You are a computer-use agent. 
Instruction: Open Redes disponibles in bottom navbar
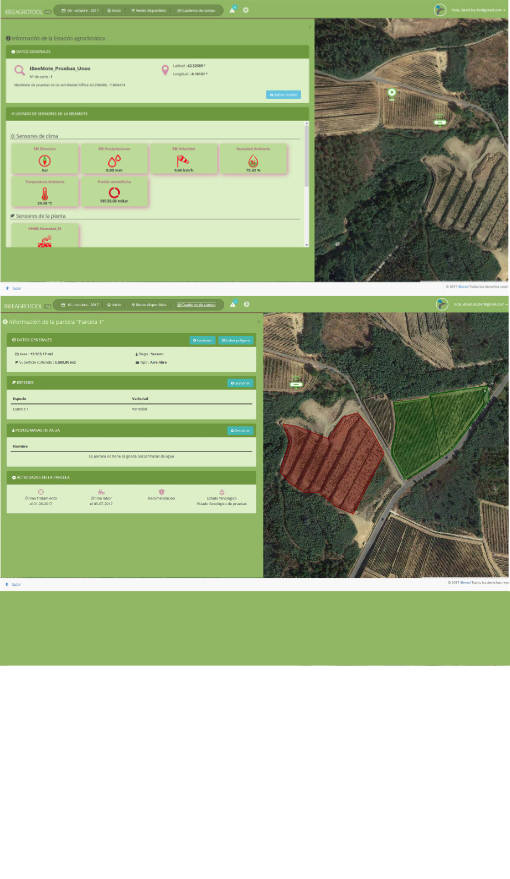coord(149,304)
